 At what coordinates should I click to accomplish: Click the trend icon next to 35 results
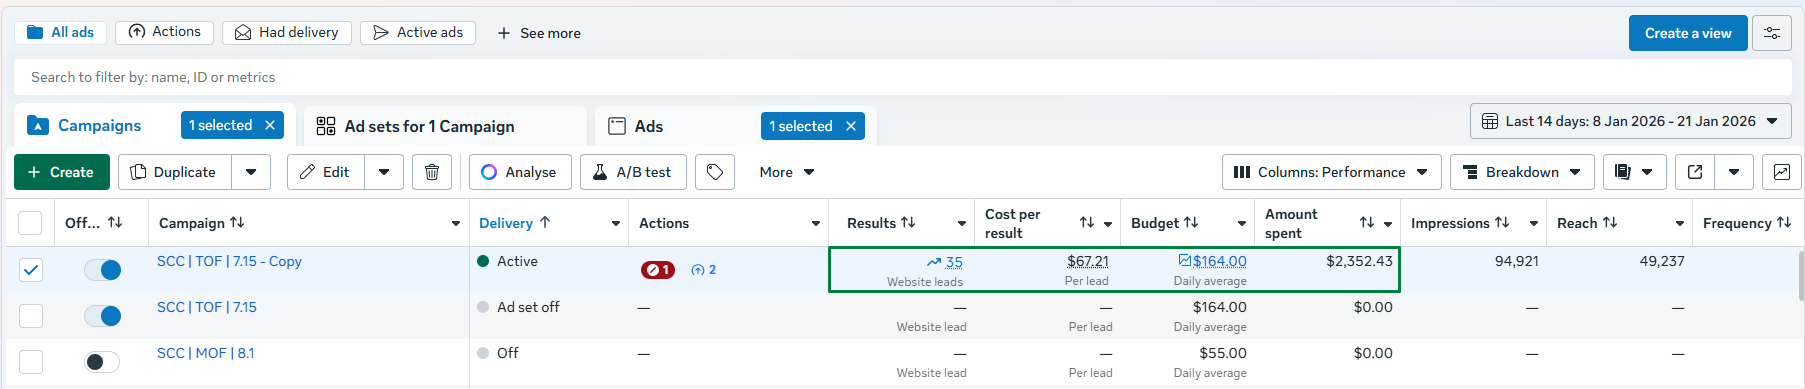click(933, 262)
